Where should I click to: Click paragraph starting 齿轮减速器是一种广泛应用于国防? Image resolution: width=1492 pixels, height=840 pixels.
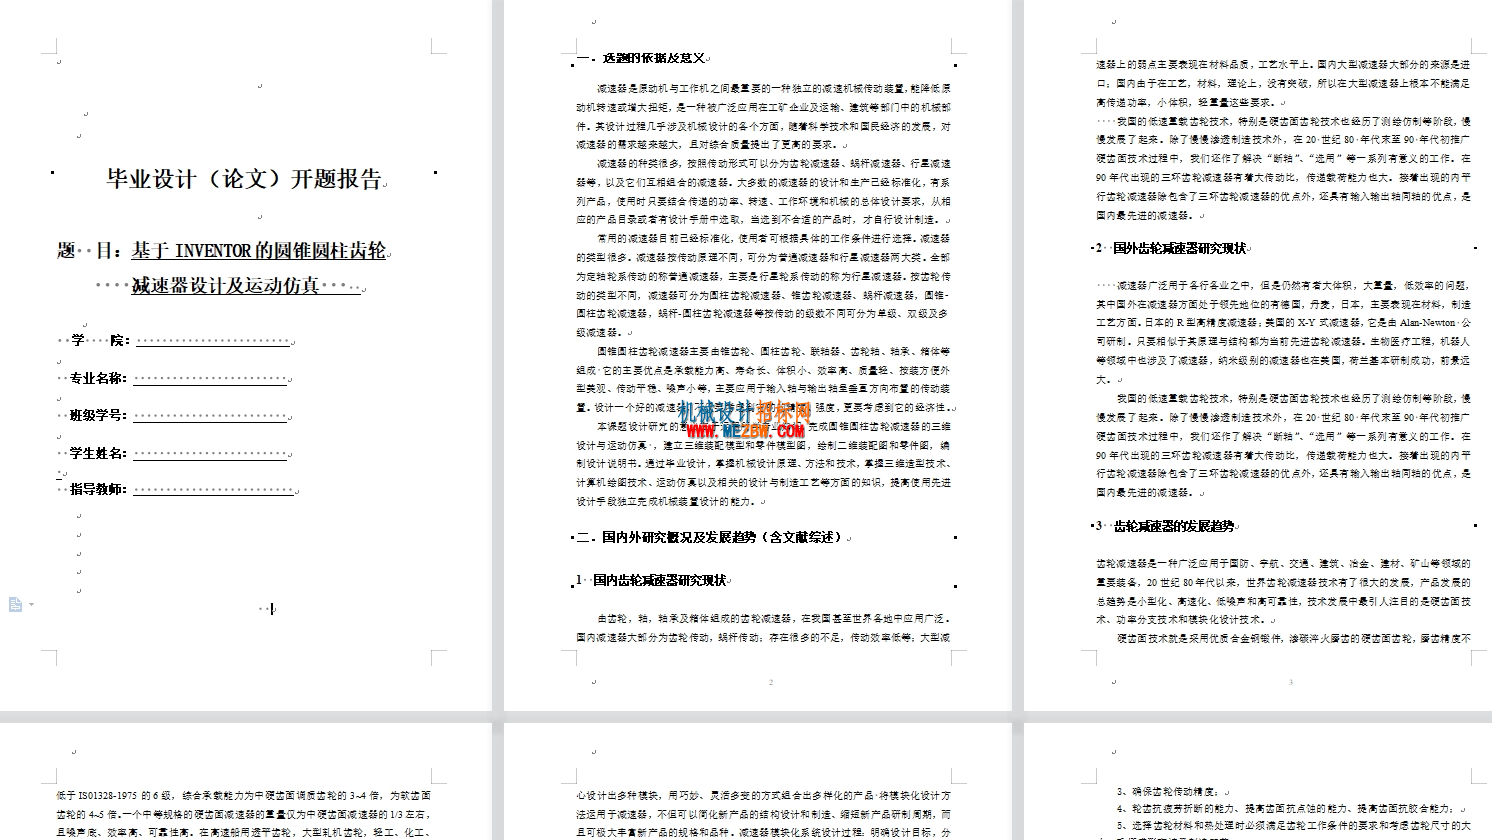tap(1283, 591)
